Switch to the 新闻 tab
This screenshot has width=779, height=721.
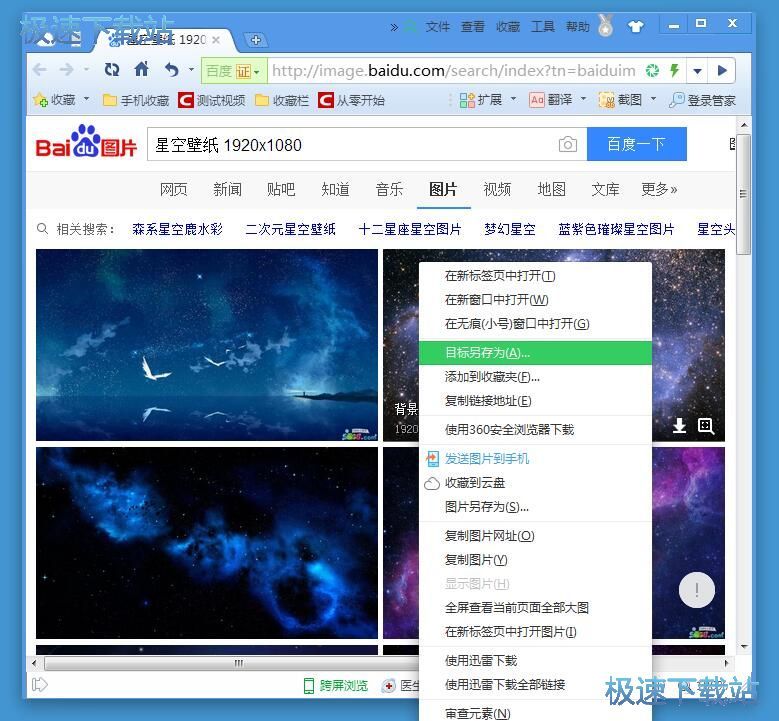(x=228, y=189)
